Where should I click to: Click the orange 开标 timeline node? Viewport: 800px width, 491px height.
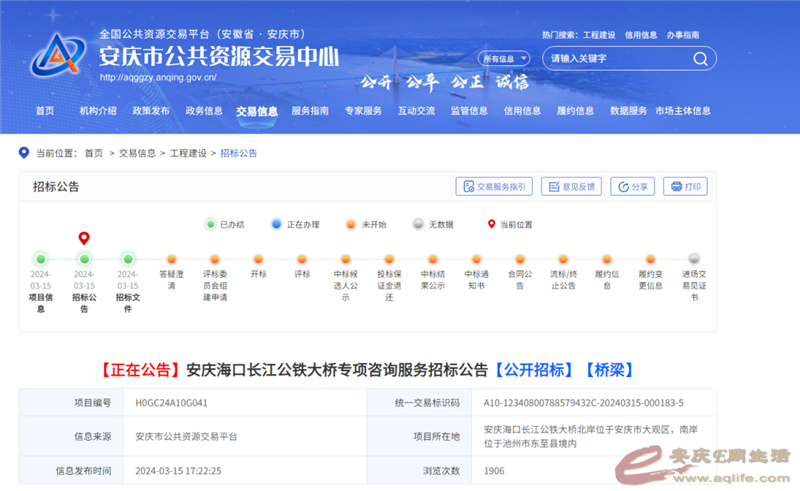click(258, 259)
